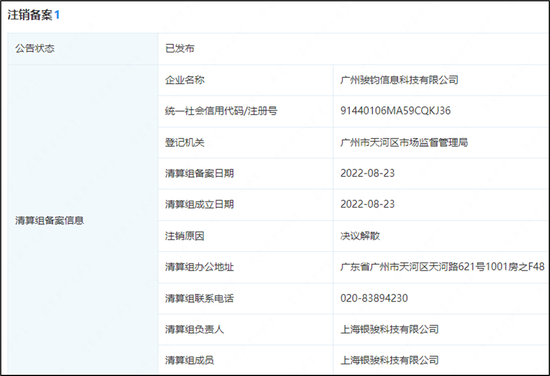This screenshot has width=550, height=376.
Task: Click 广州市天河区市场监督管理局 registration authority
Action: click(404, 142)
